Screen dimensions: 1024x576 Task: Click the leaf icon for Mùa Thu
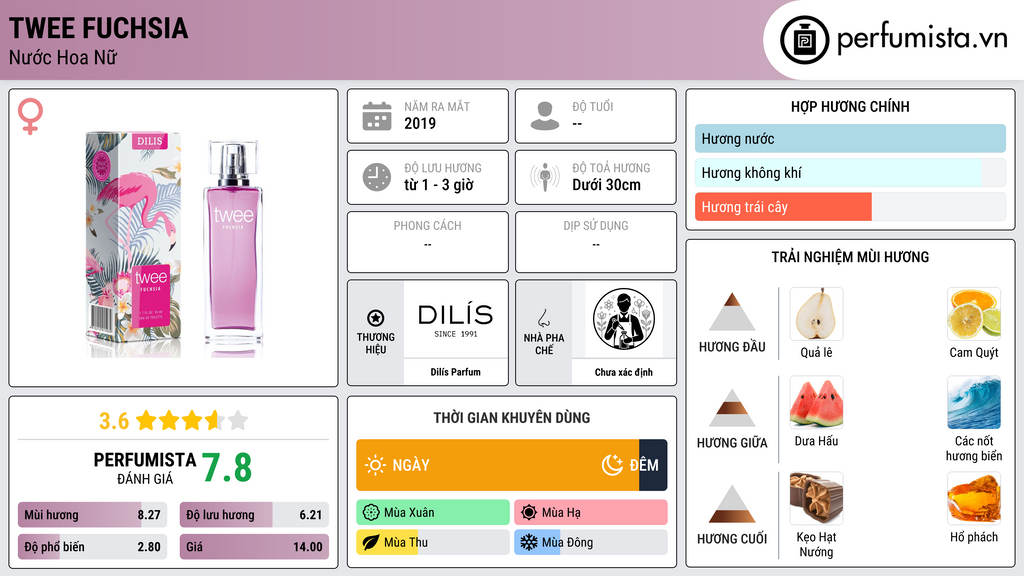point(371,542)
